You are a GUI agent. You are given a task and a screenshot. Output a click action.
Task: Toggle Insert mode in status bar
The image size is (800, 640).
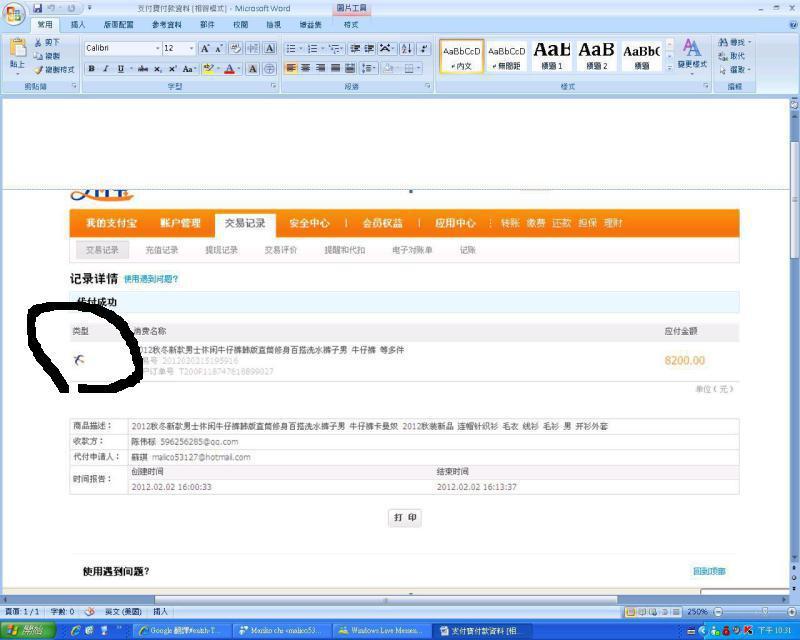[x=160, y=611]
